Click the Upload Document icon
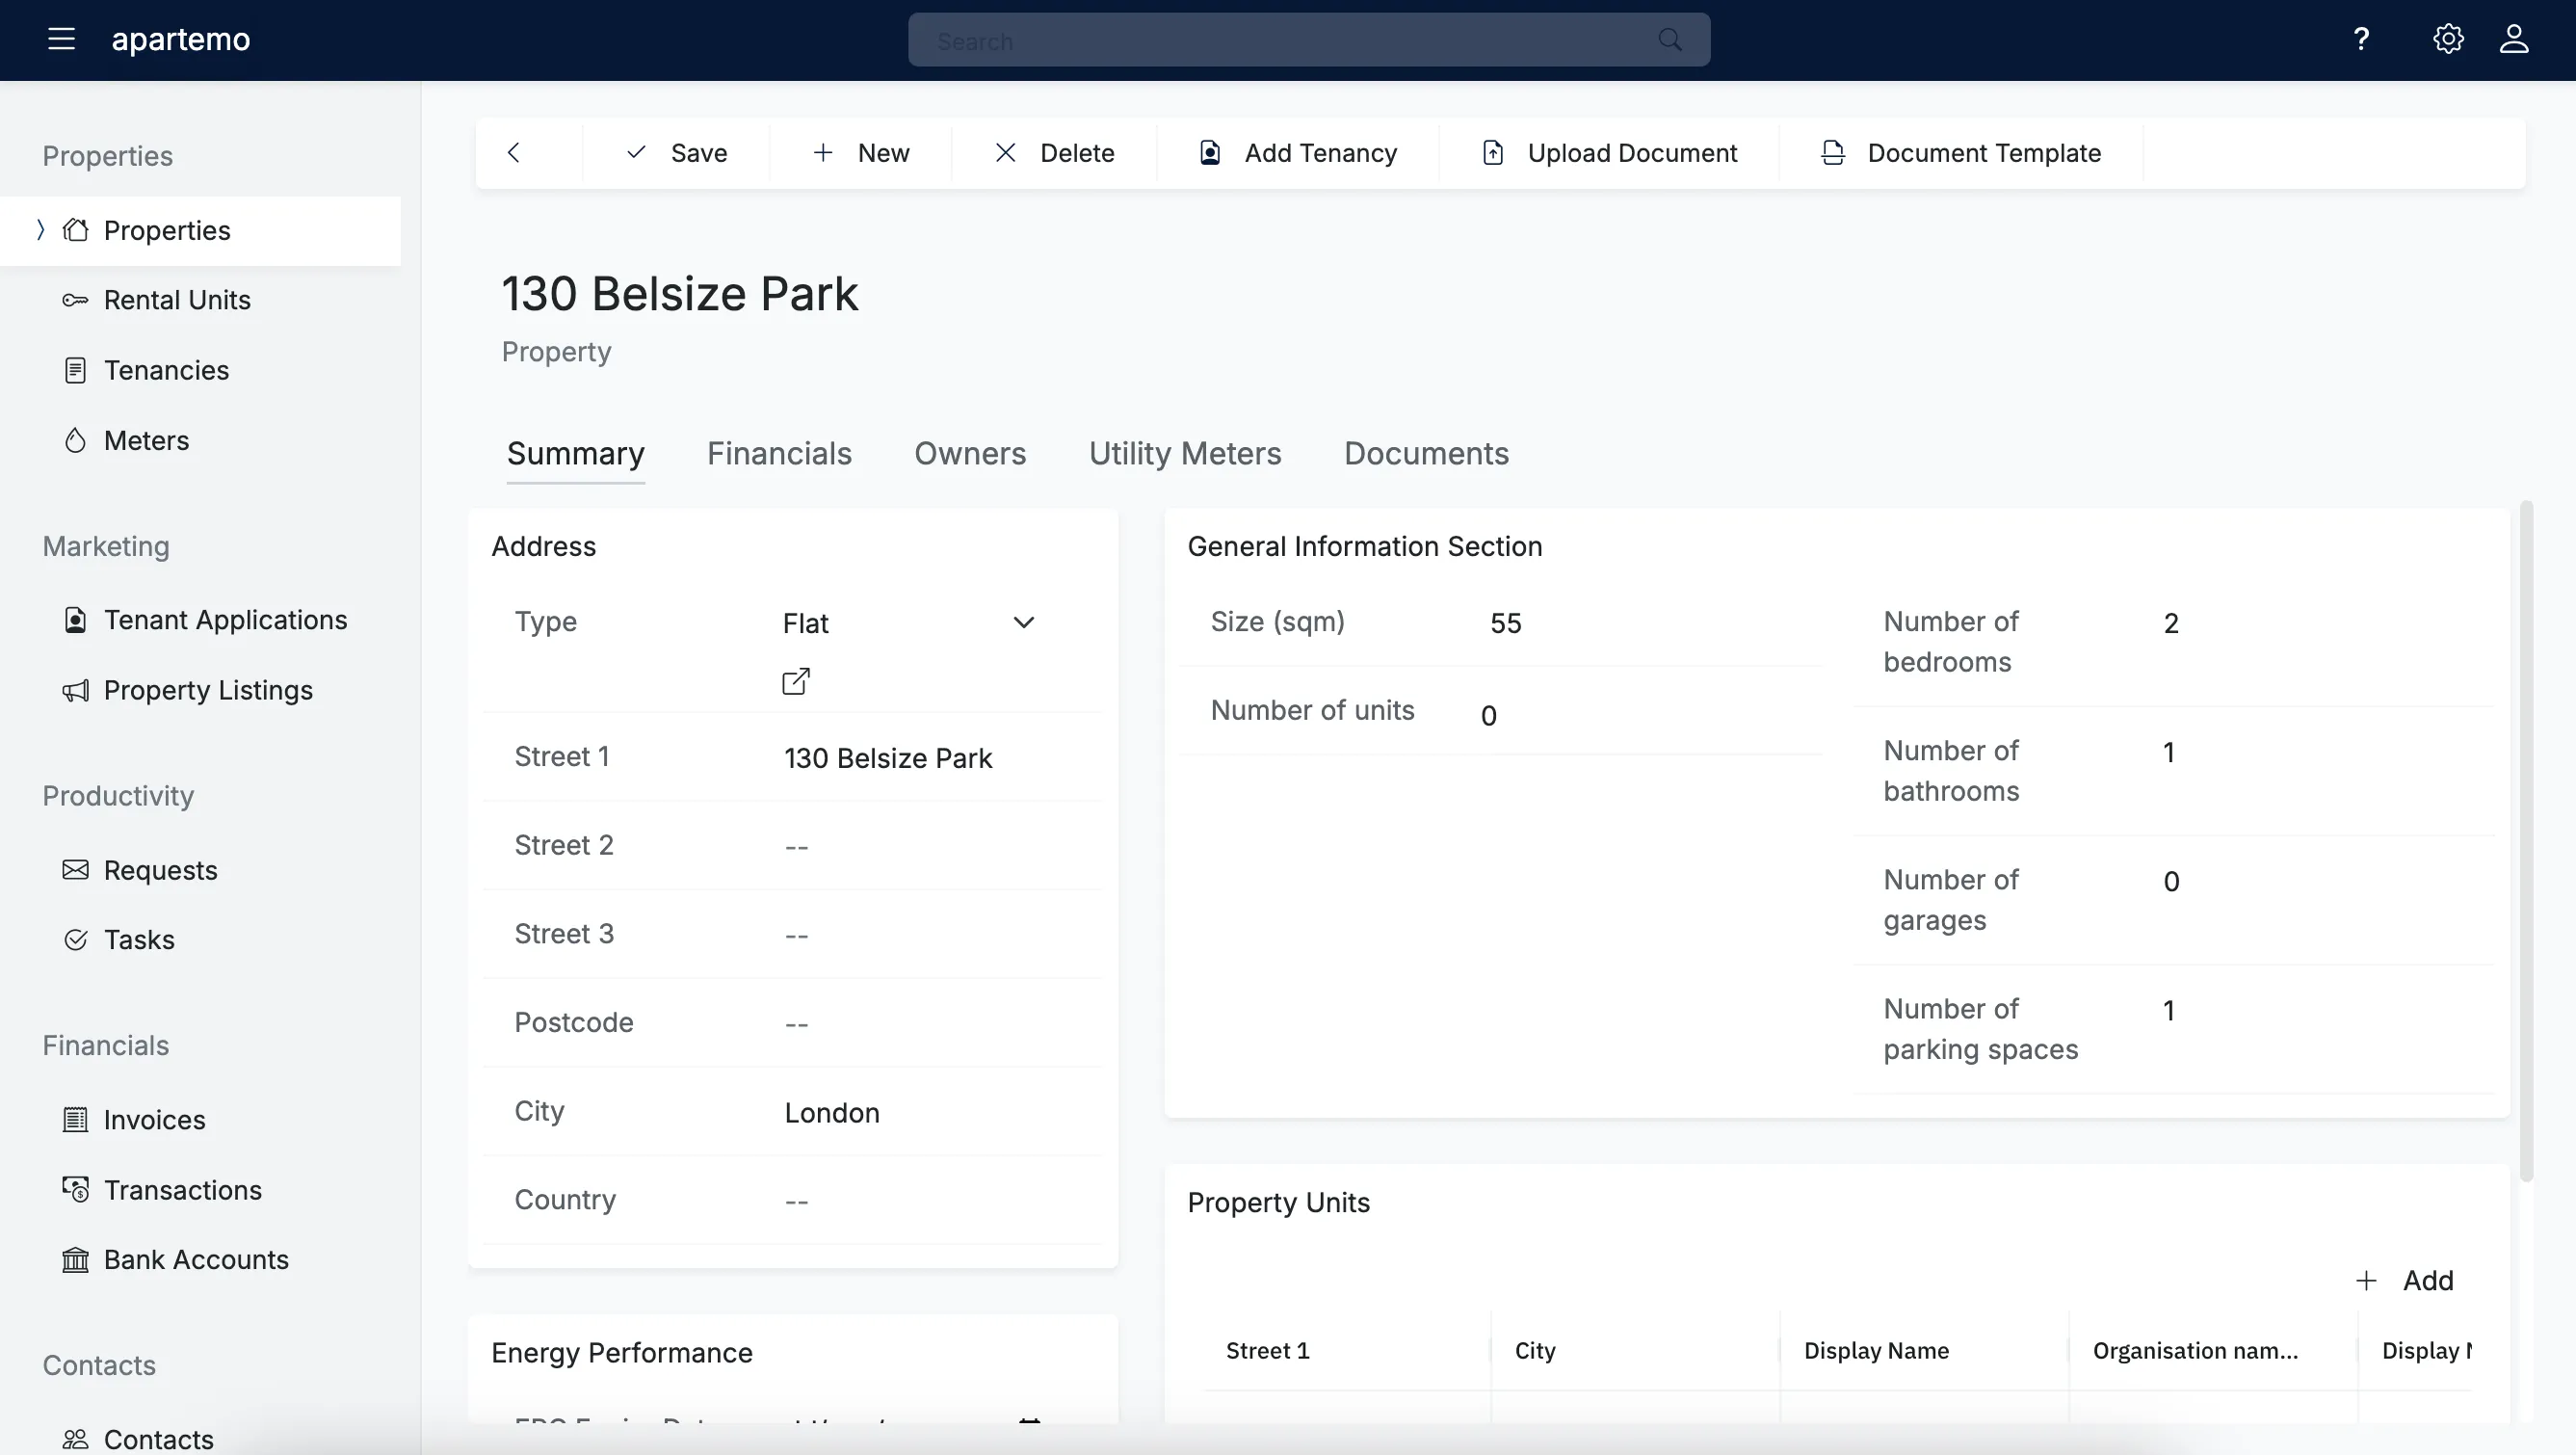The width and height of the screenshot is (2576, 1455). (x=1493, y=152)
